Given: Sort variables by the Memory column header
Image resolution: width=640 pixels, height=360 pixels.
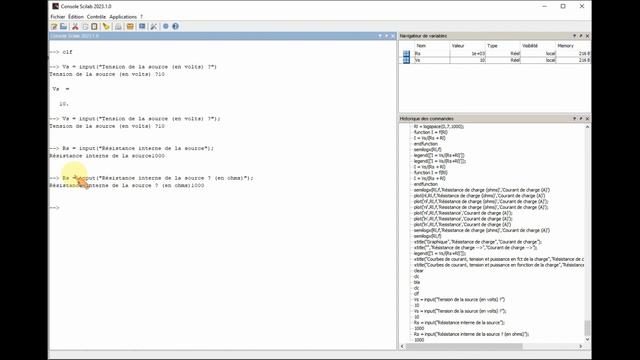Looking at the screenshot, I should coord(573,46).
